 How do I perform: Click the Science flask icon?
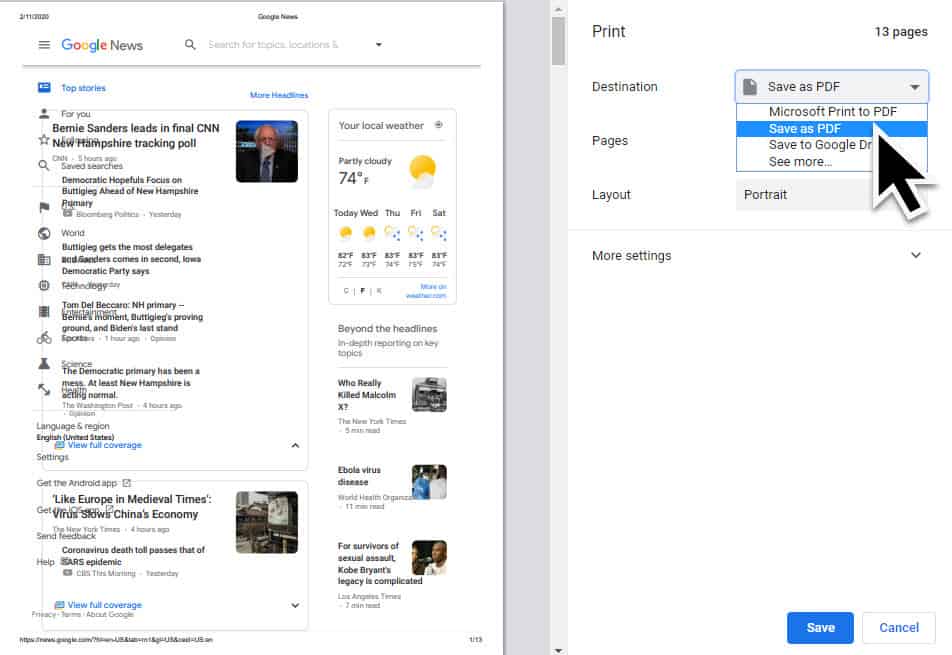(x=44, y=364)
